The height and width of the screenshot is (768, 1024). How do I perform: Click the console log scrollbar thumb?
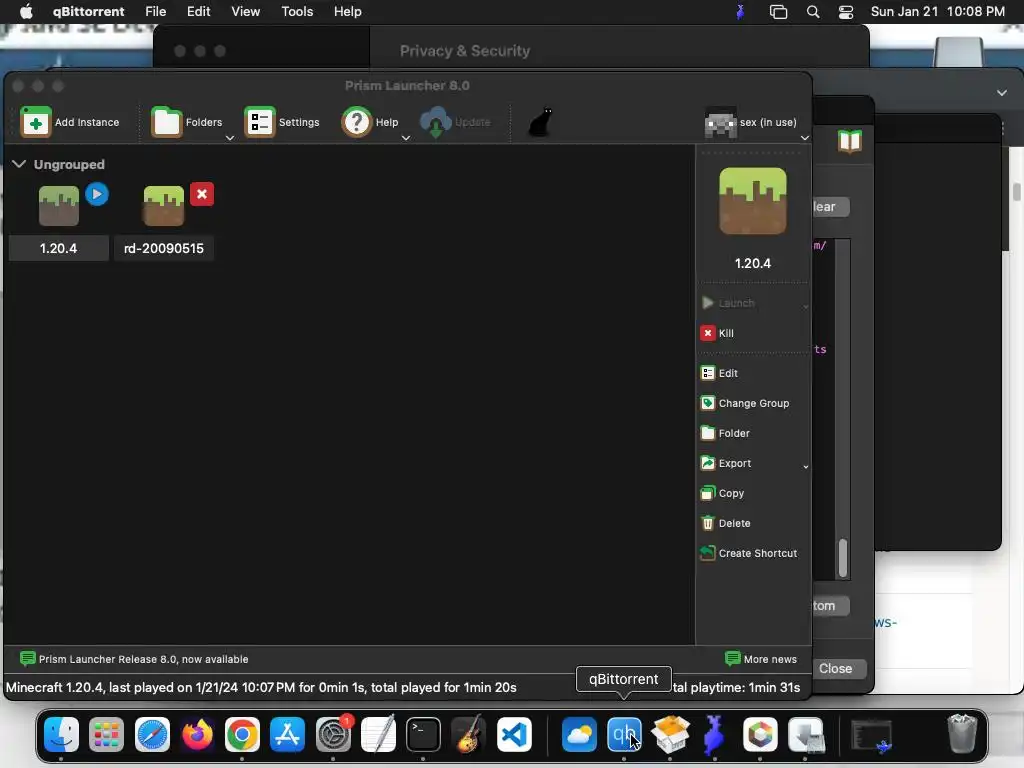[843, 558]
